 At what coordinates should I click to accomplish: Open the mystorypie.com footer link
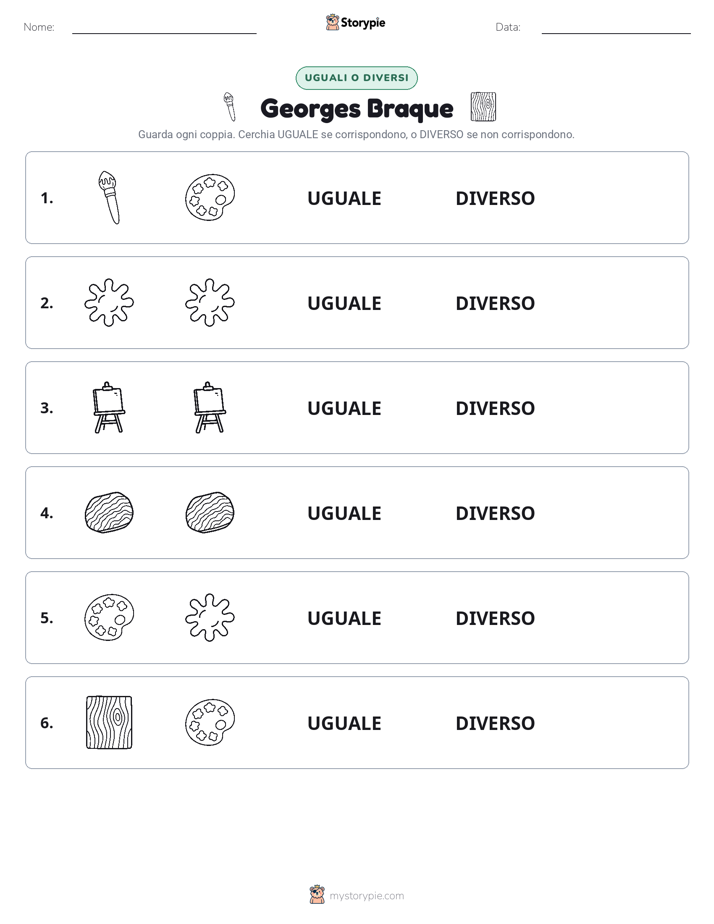pos(357,895)
